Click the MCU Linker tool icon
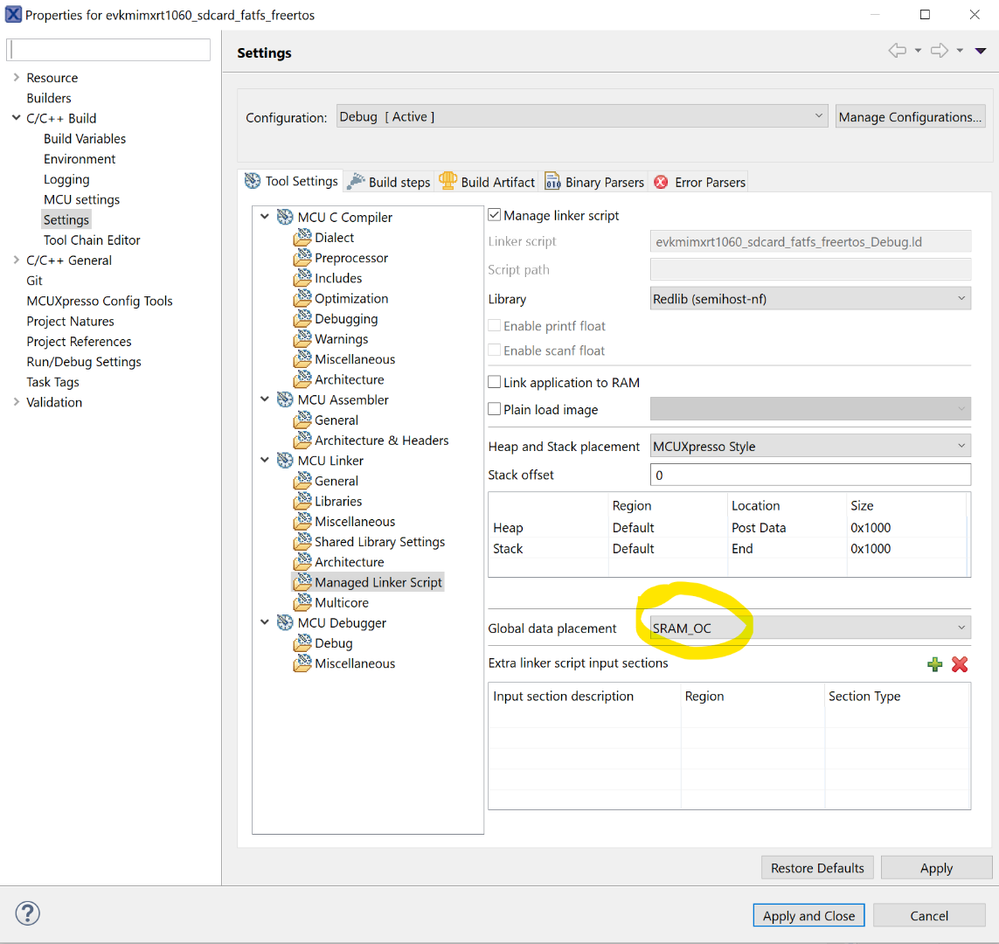 285,461
